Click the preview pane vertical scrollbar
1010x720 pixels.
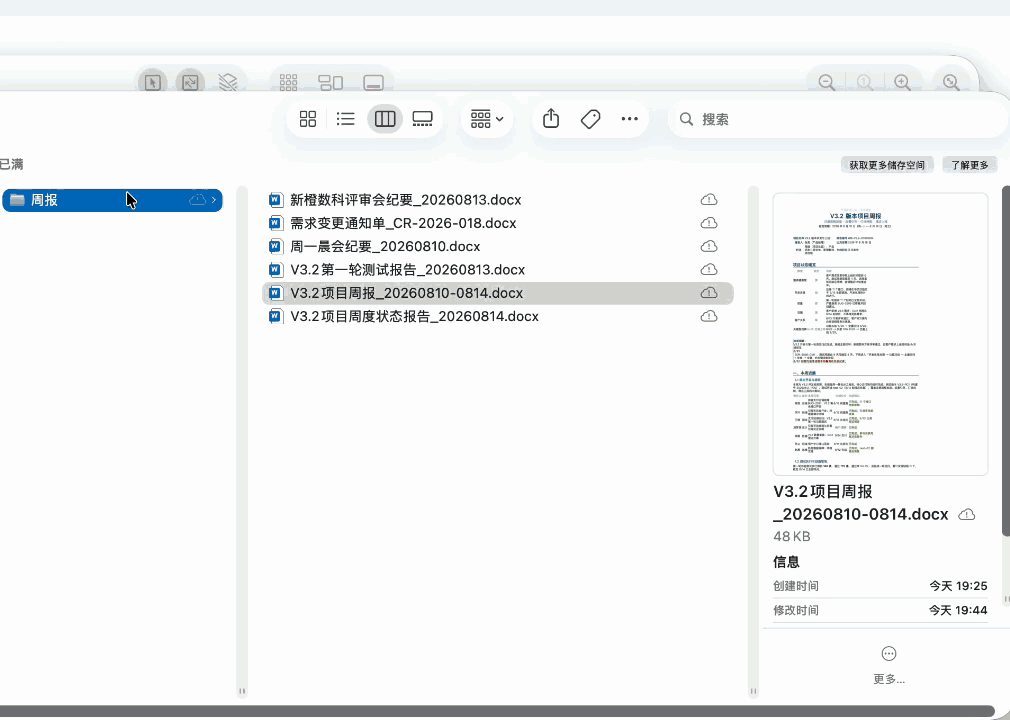coord(1005,361)
